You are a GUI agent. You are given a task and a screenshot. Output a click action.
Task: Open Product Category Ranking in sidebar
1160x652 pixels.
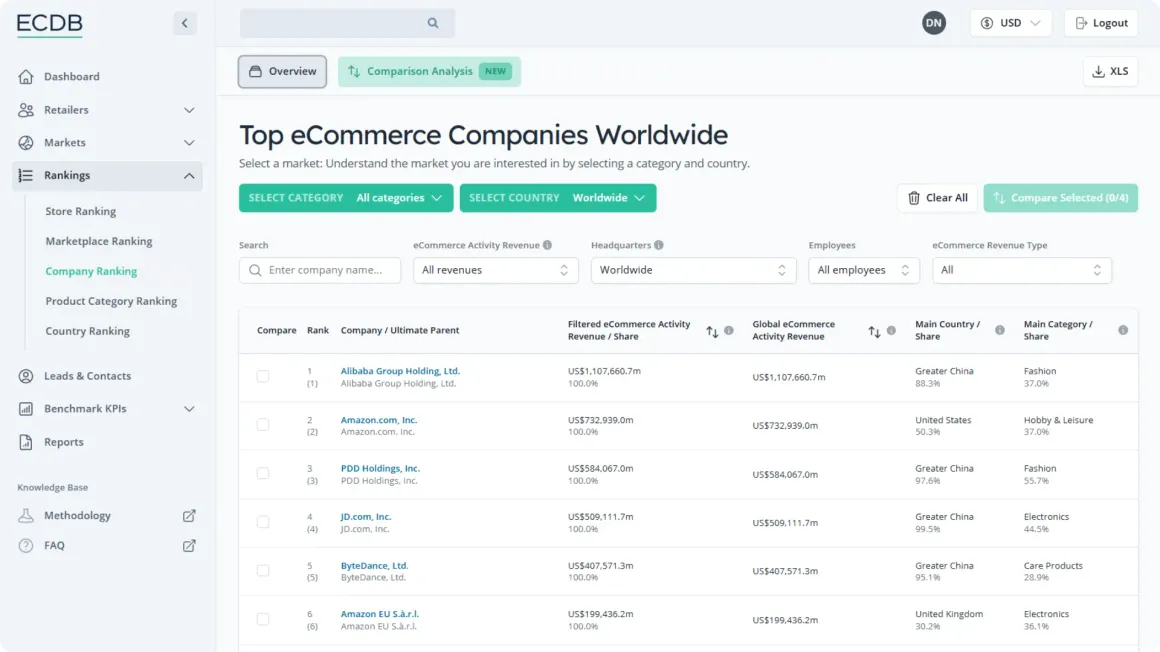[x=111, y=301]
